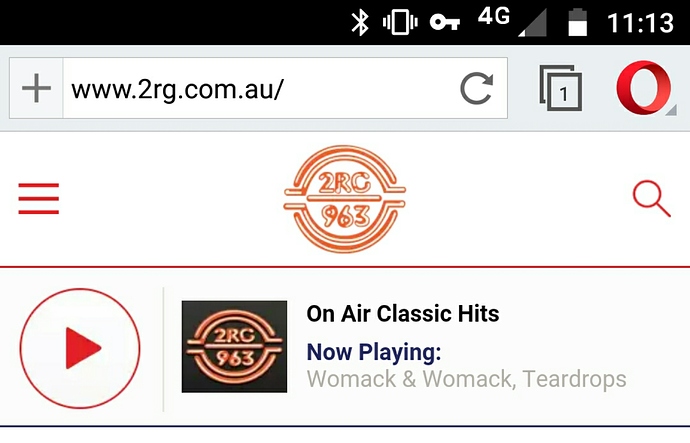
Task: Open site search with magnifier icon
Action: [x=652, y=199]
